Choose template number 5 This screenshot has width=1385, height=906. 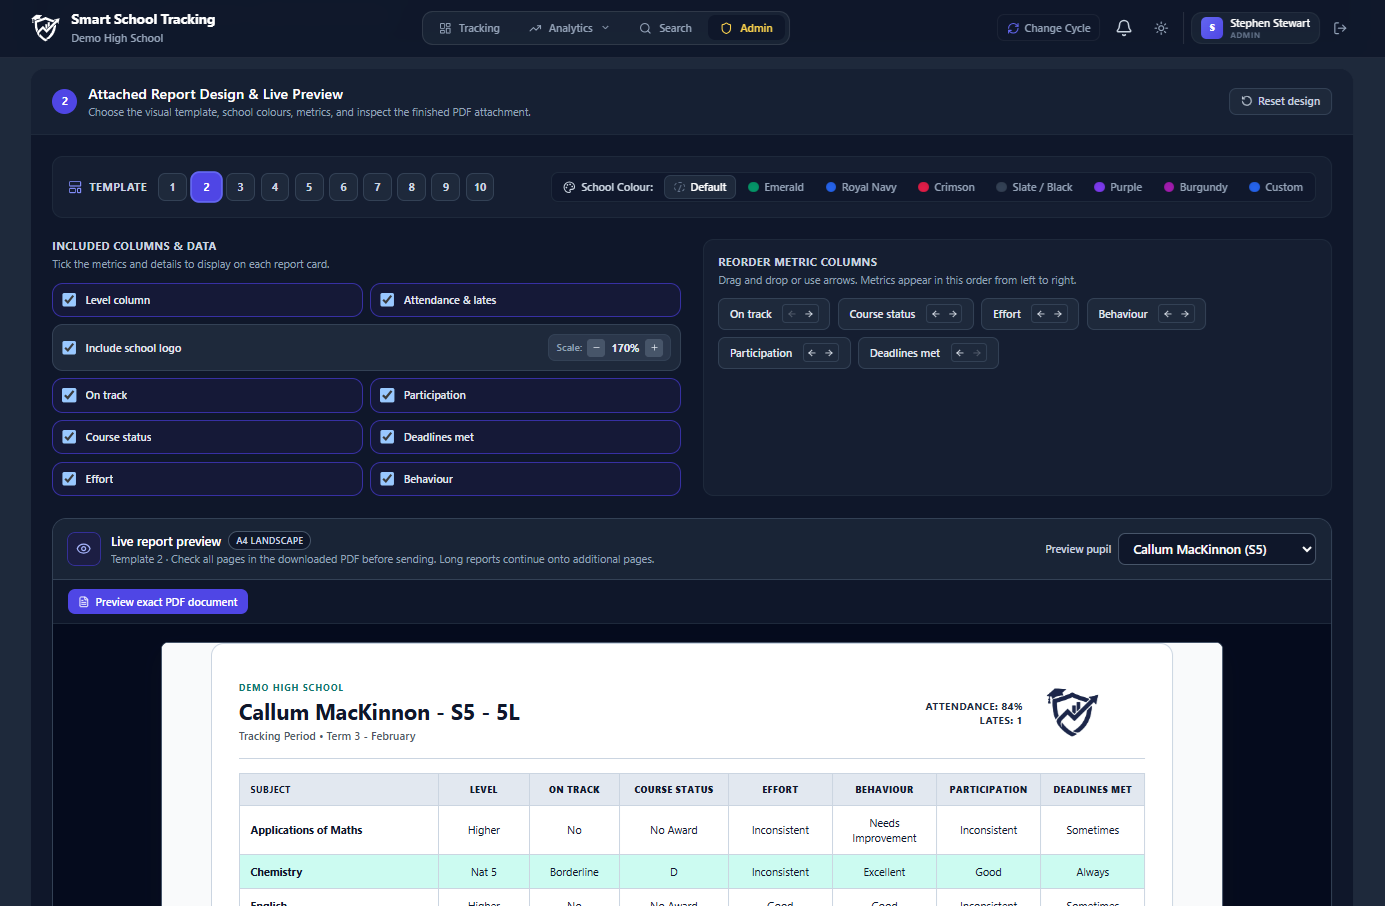point(309,187)
